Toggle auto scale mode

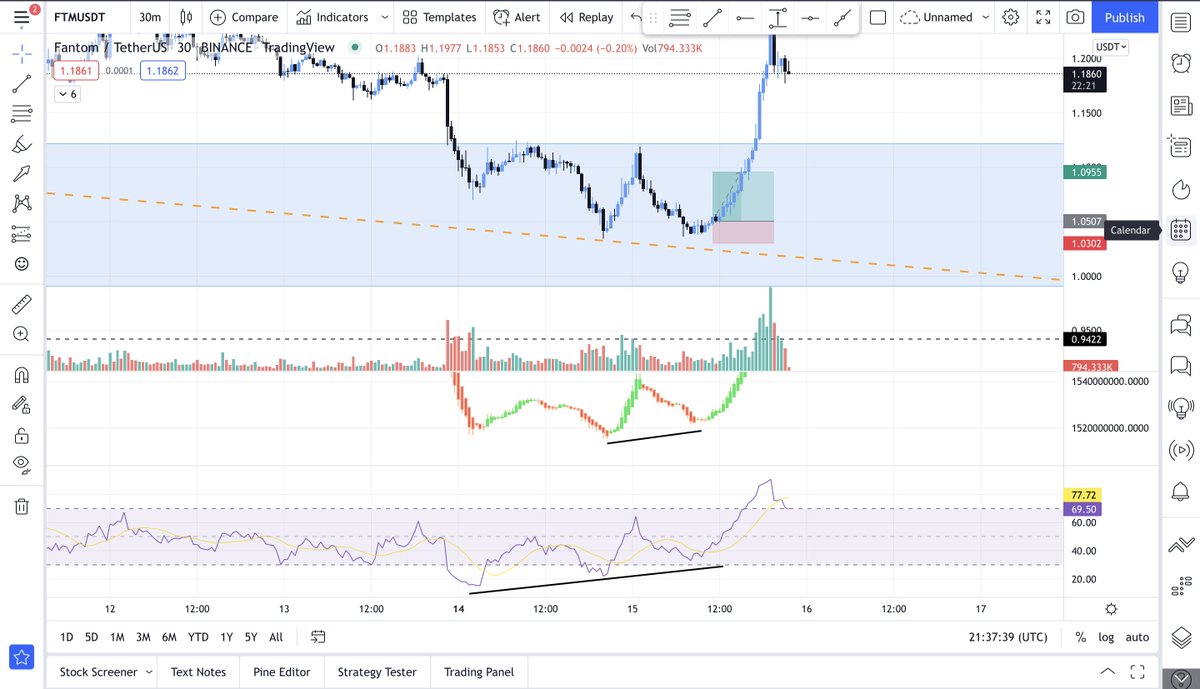tap(1137, 637)
